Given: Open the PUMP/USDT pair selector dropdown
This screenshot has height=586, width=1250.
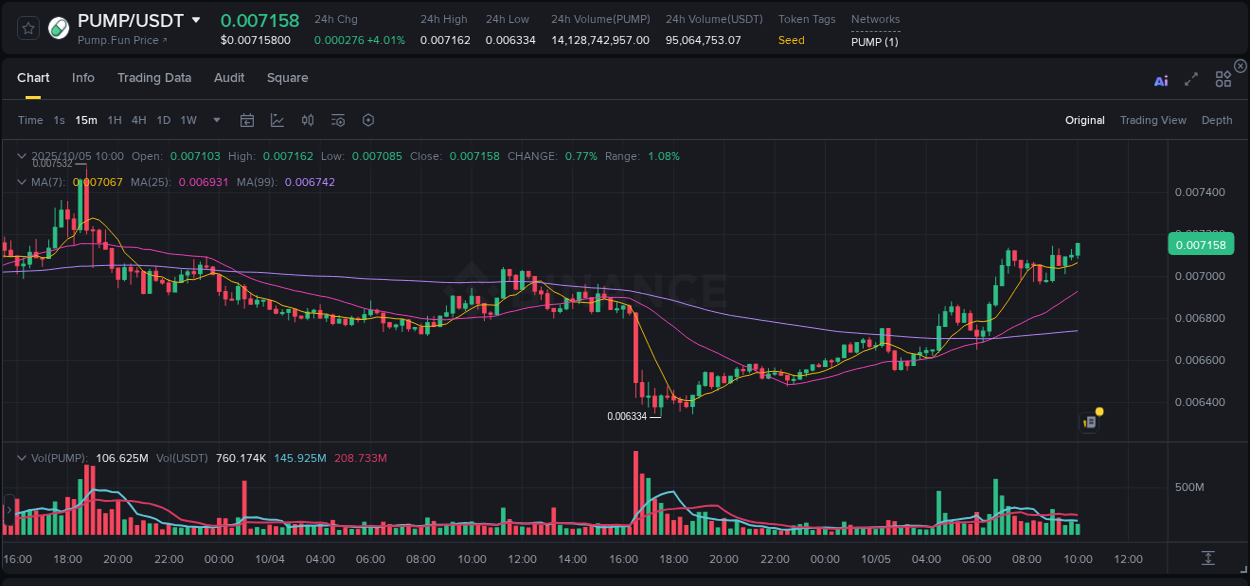Looking at the screenshot, I should 196,20.
